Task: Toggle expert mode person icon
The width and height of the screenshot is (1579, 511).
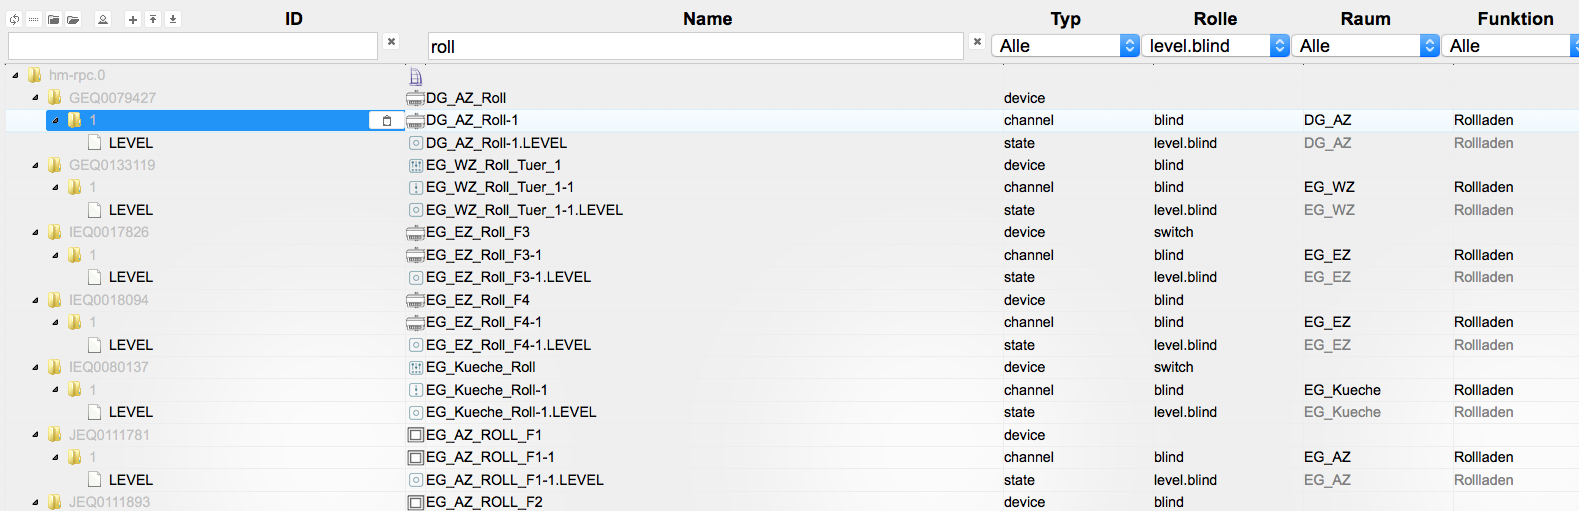Action: (x=103, y=19)
